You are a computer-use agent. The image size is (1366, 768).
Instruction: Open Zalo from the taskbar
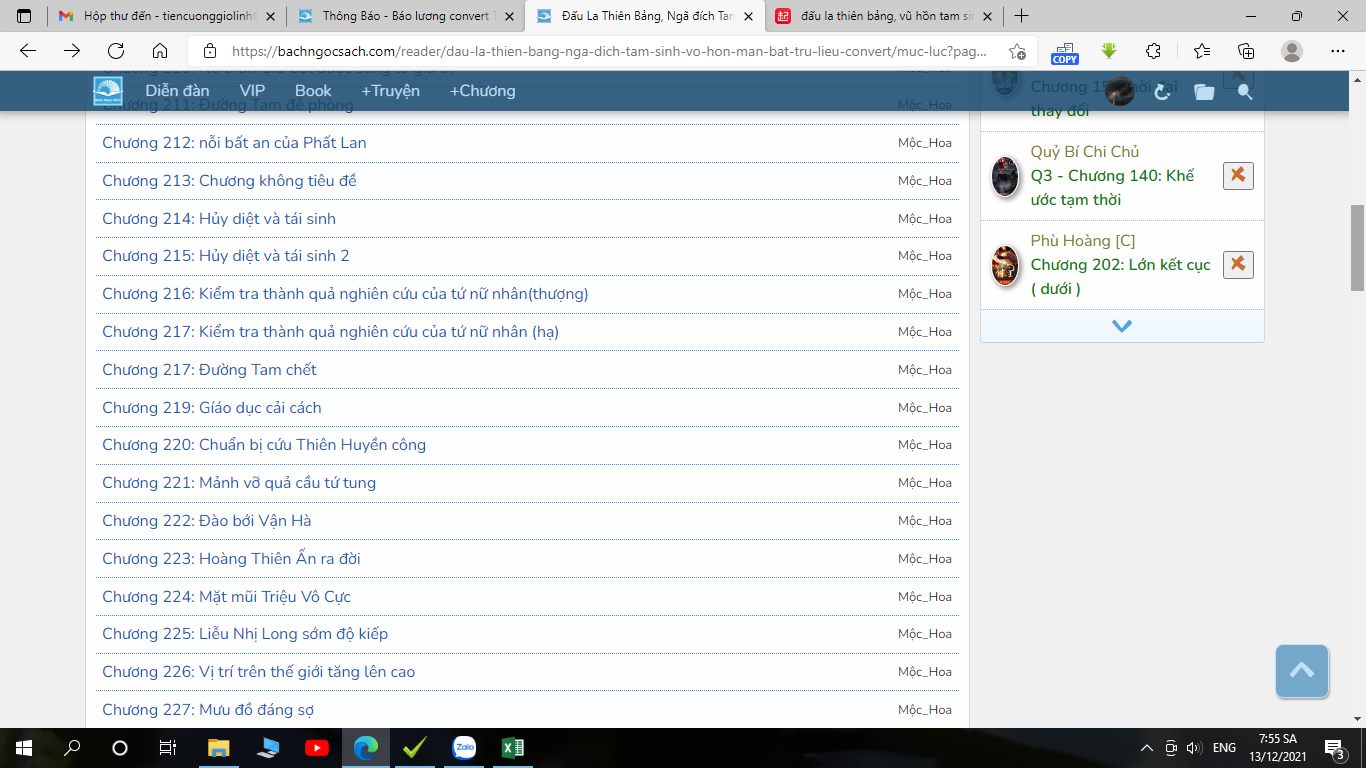pos(464,748)
